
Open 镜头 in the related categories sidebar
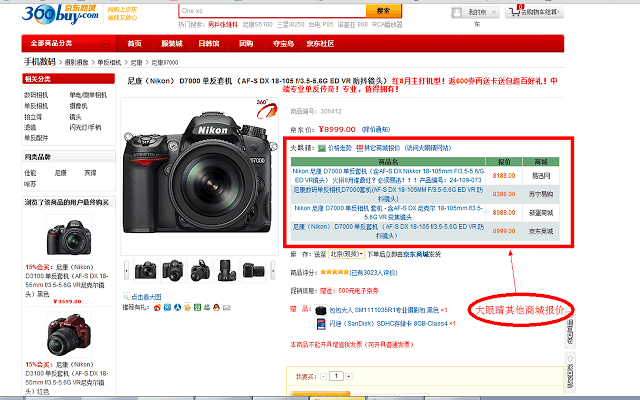(x=75, y=117)
